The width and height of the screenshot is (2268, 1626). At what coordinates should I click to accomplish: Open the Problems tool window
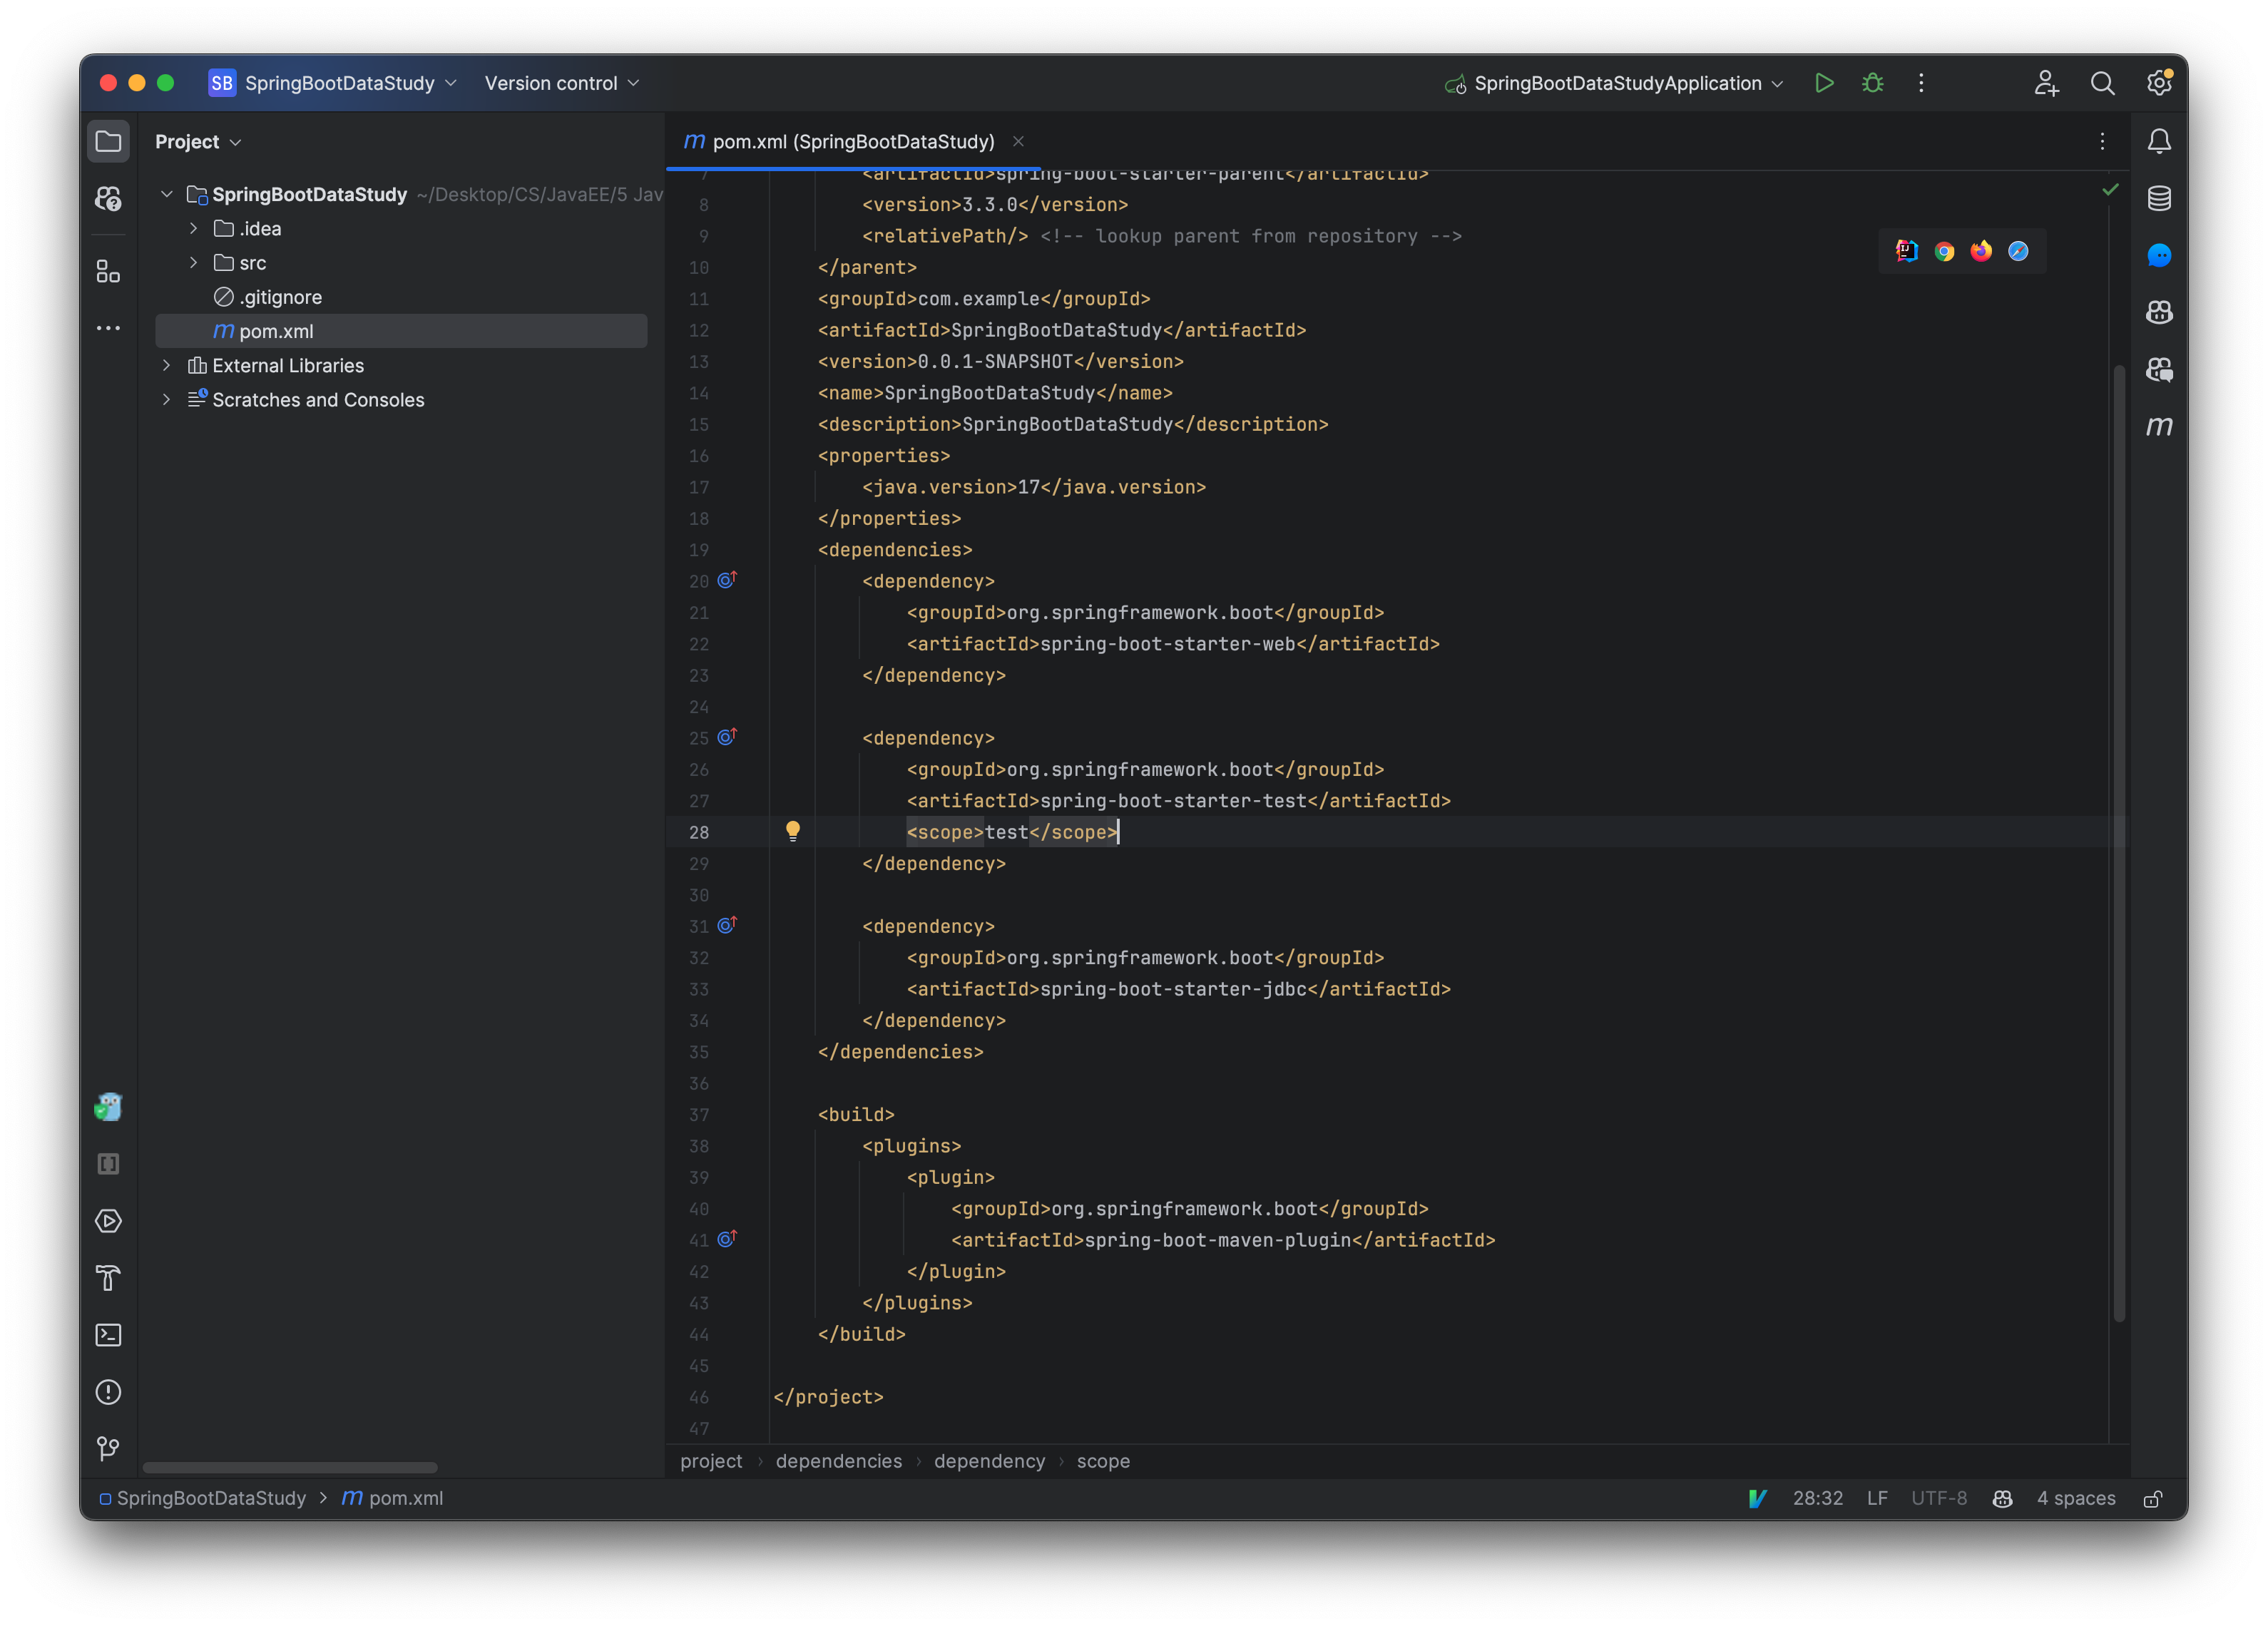109,1392
